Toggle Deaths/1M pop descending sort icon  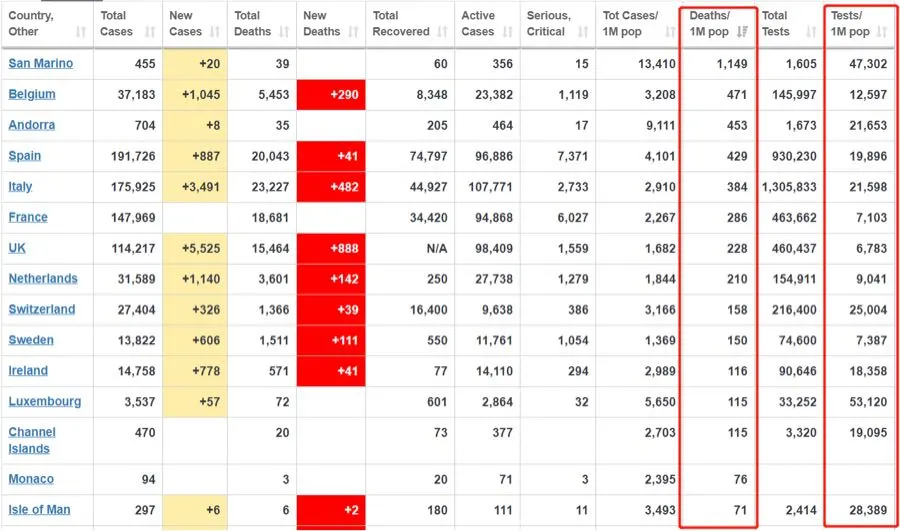coord(742,32)
